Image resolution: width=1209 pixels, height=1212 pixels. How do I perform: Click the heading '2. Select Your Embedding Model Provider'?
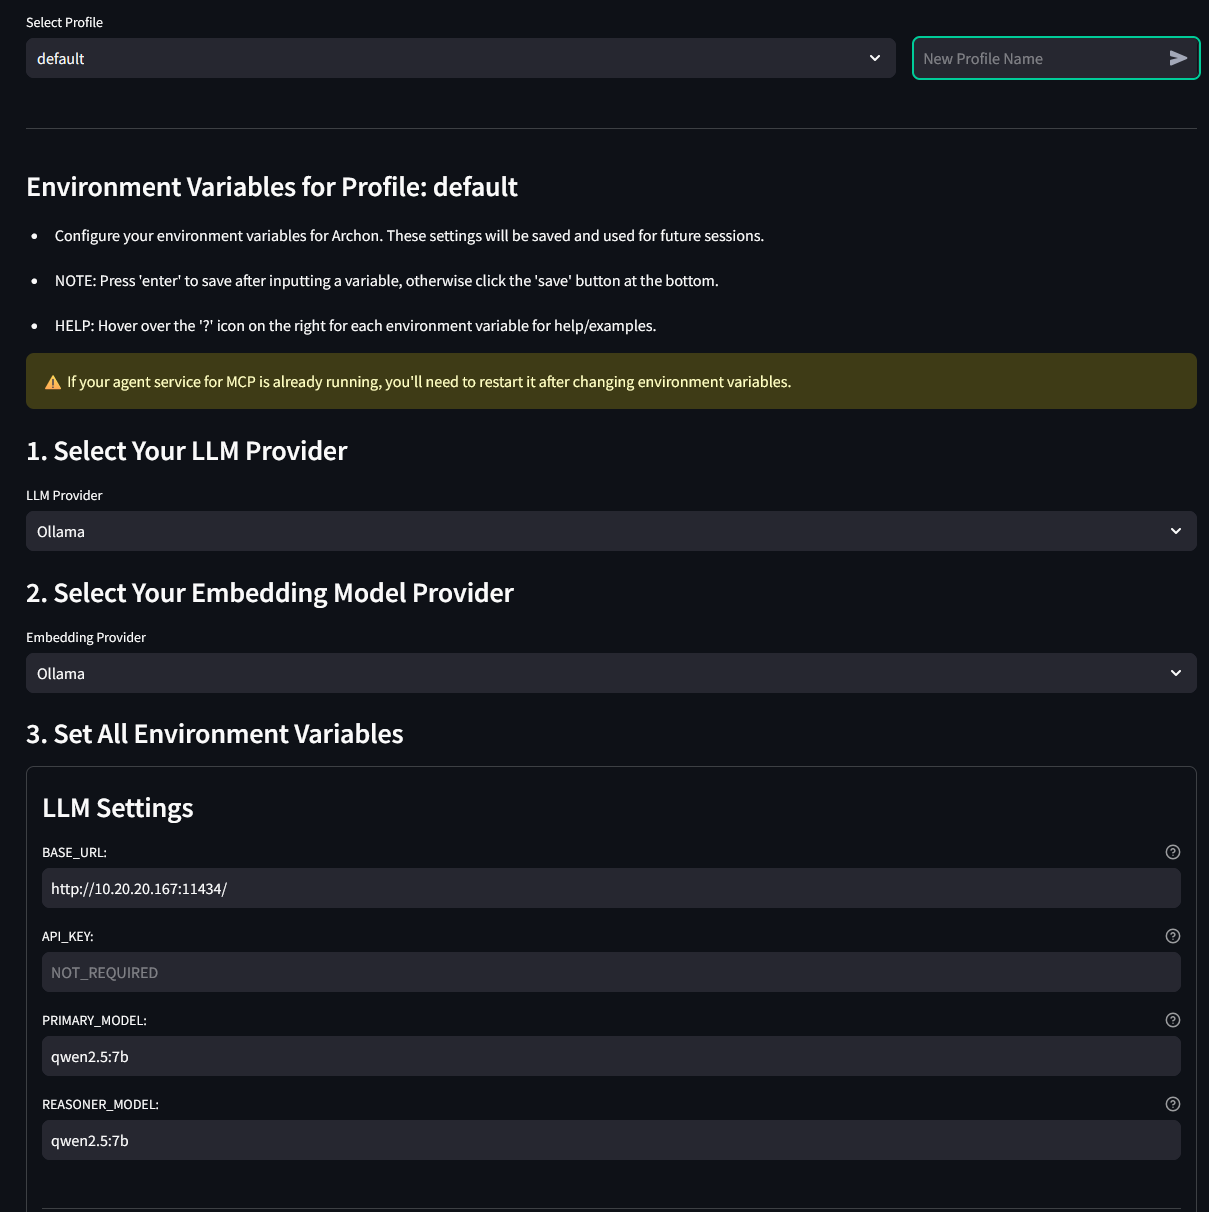270,593
